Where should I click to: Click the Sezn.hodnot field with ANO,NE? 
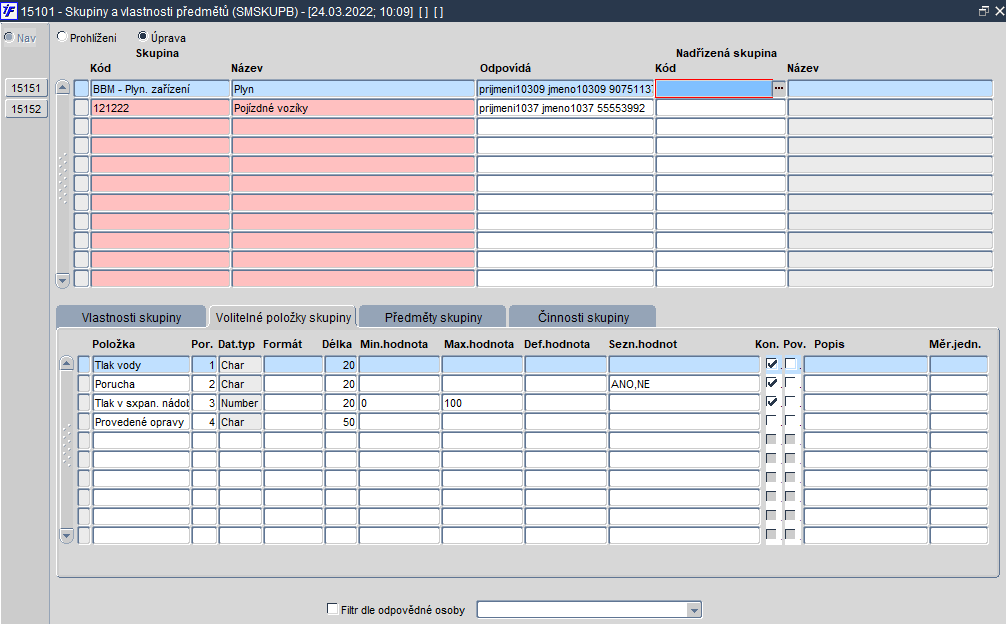click(x=684, y=384)
